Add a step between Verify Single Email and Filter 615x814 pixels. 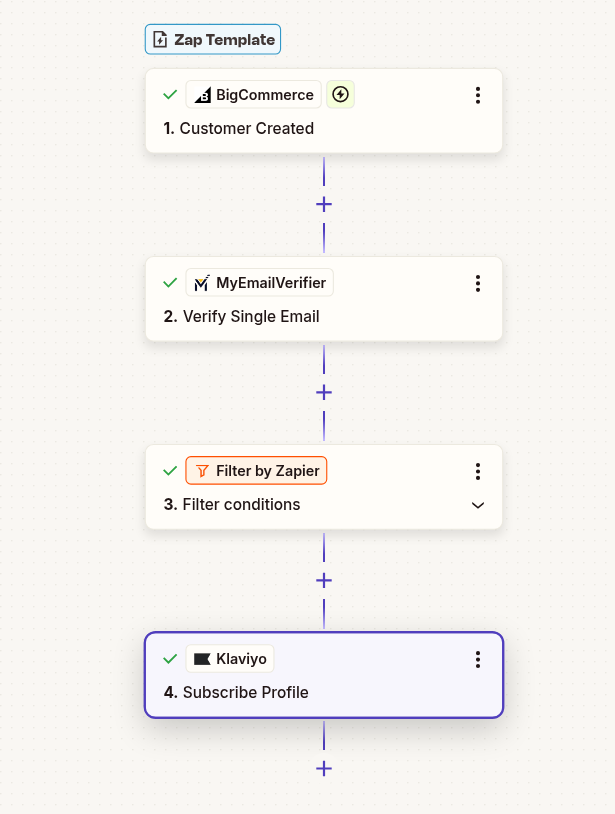(324, 392)
